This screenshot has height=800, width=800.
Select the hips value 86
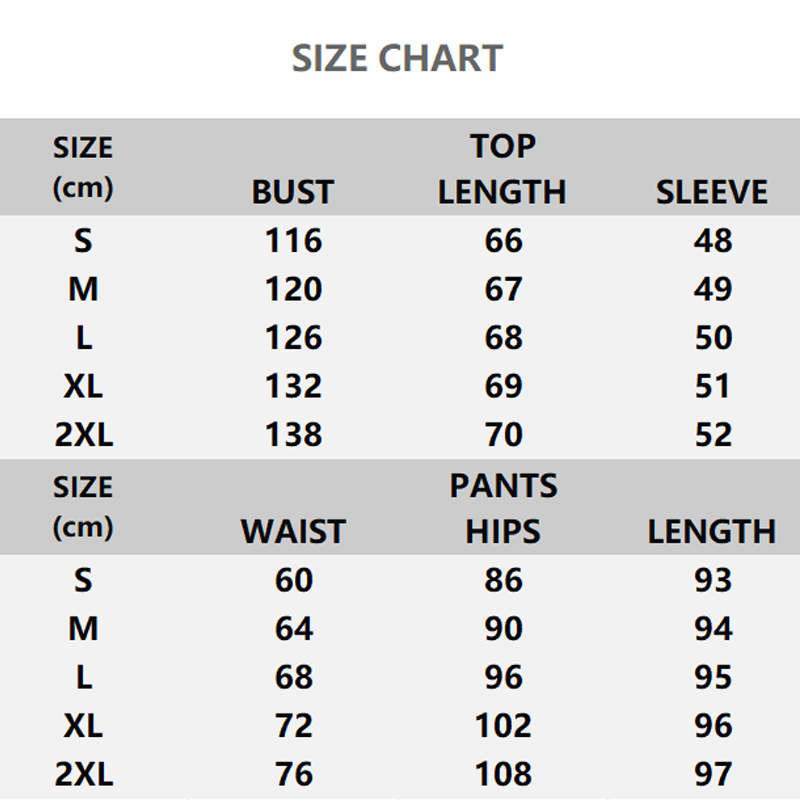click(503, 581)
